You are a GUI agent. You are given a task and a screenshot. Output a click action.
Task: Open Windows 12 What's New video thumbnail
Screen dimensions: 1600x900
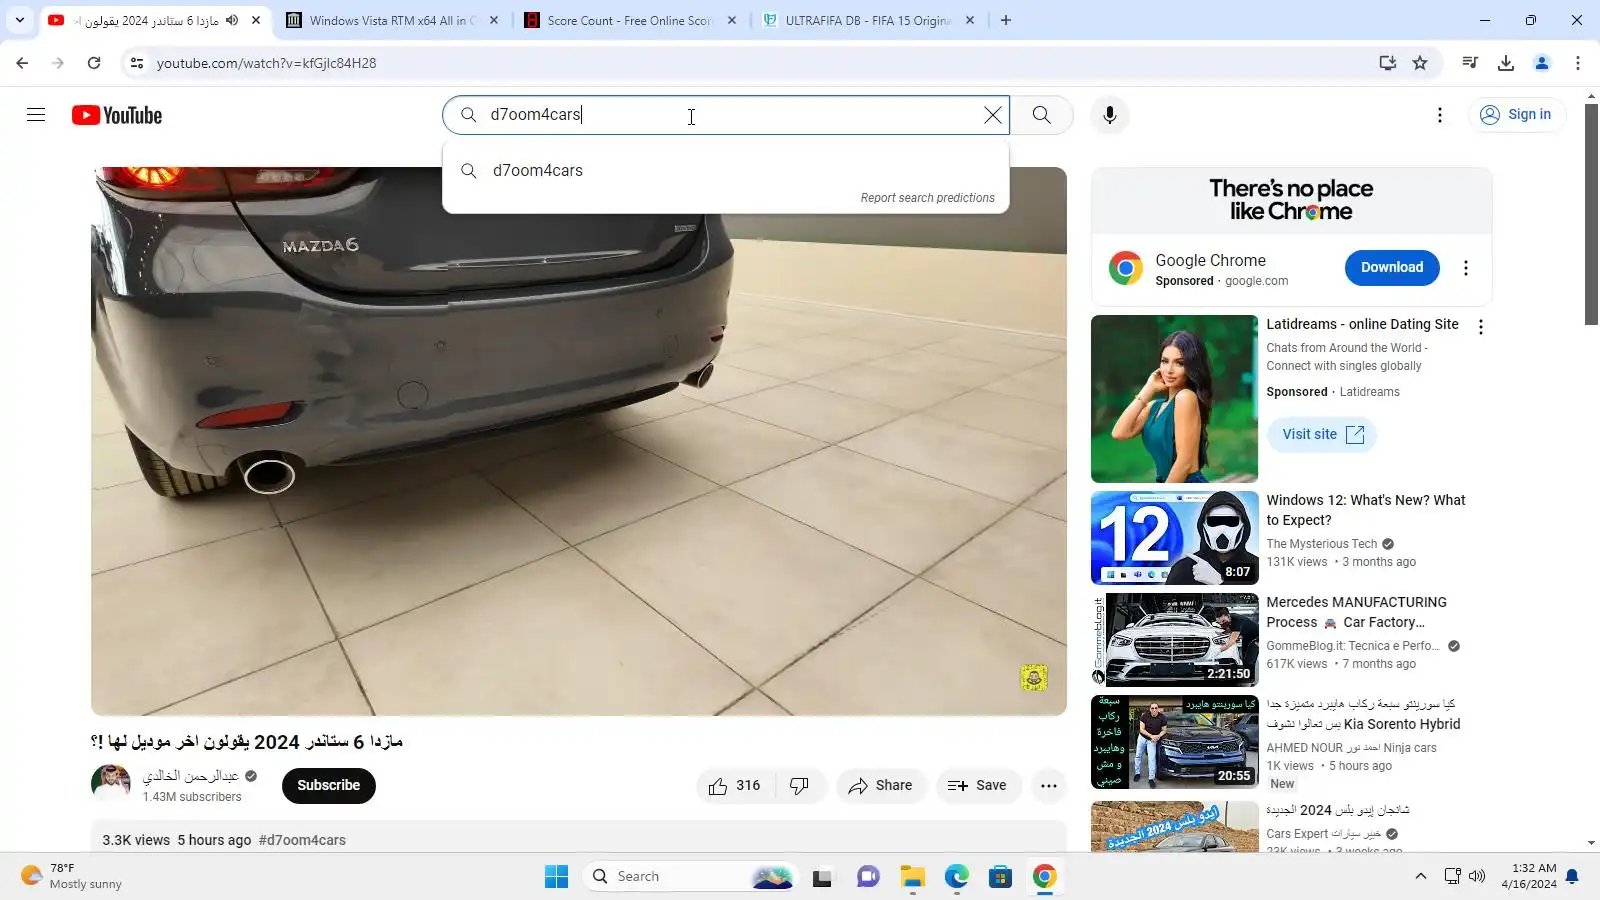[x=1174, y=538]
